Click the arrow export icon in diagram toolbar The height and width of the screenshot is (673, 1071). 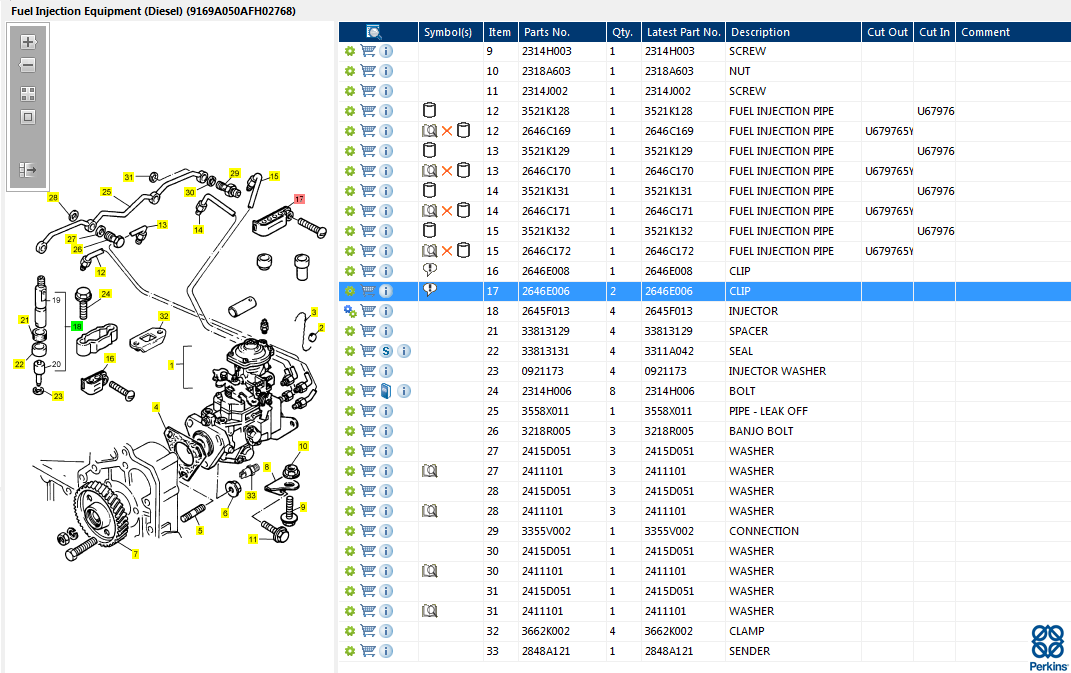[x=28, y=170]
